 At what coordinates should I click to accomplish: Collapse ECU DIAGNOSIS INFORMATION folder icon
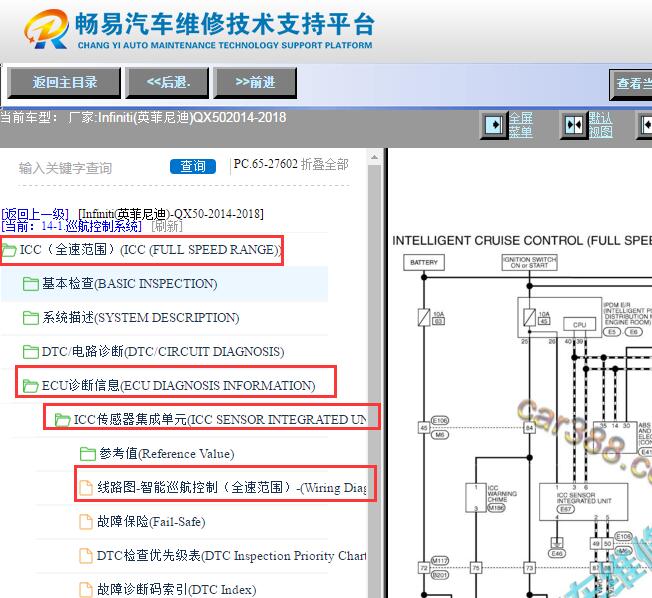coord(30,386)
